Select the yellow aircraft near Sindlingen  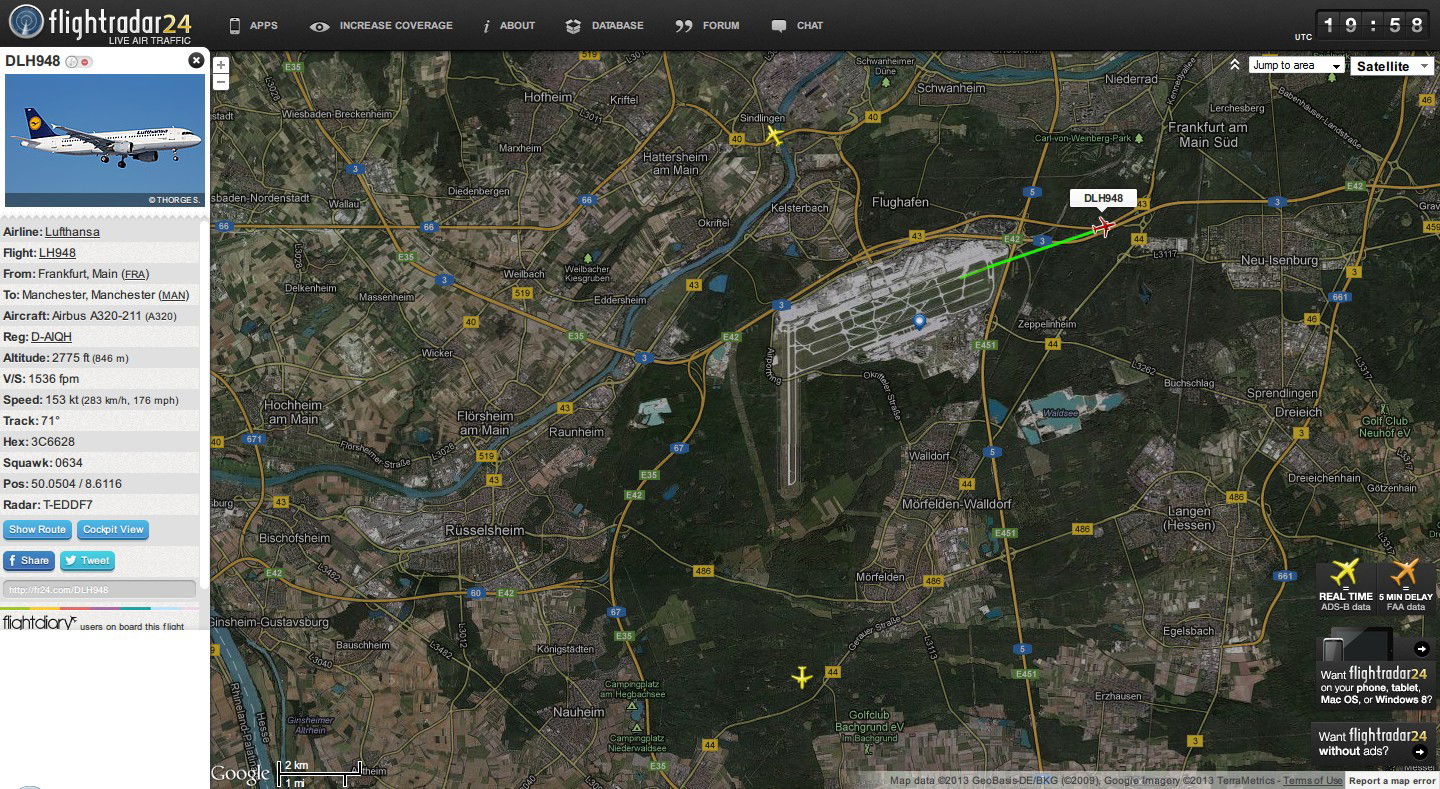pos(775,135)
